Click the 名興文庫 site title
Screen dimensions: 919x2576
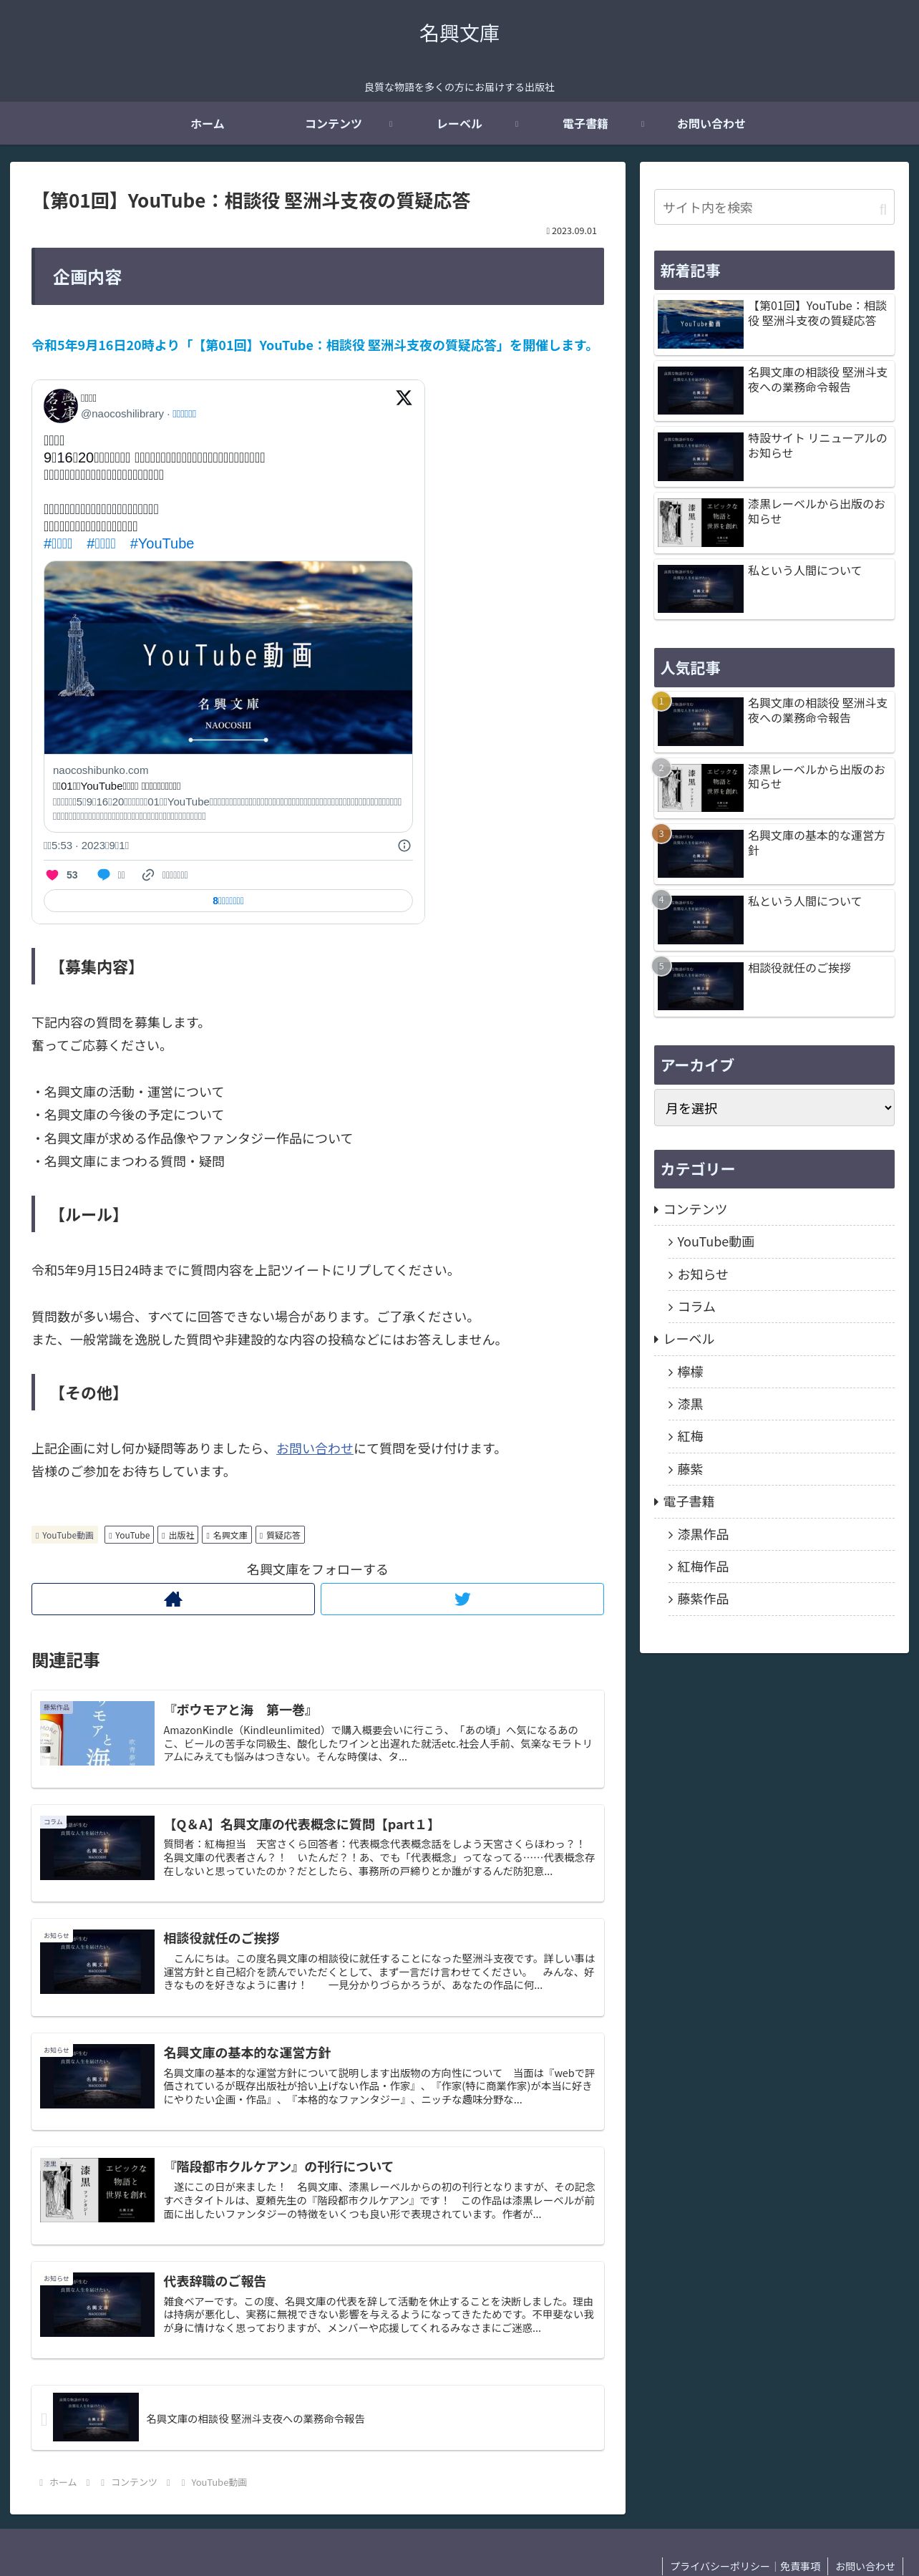pos(459,33)
